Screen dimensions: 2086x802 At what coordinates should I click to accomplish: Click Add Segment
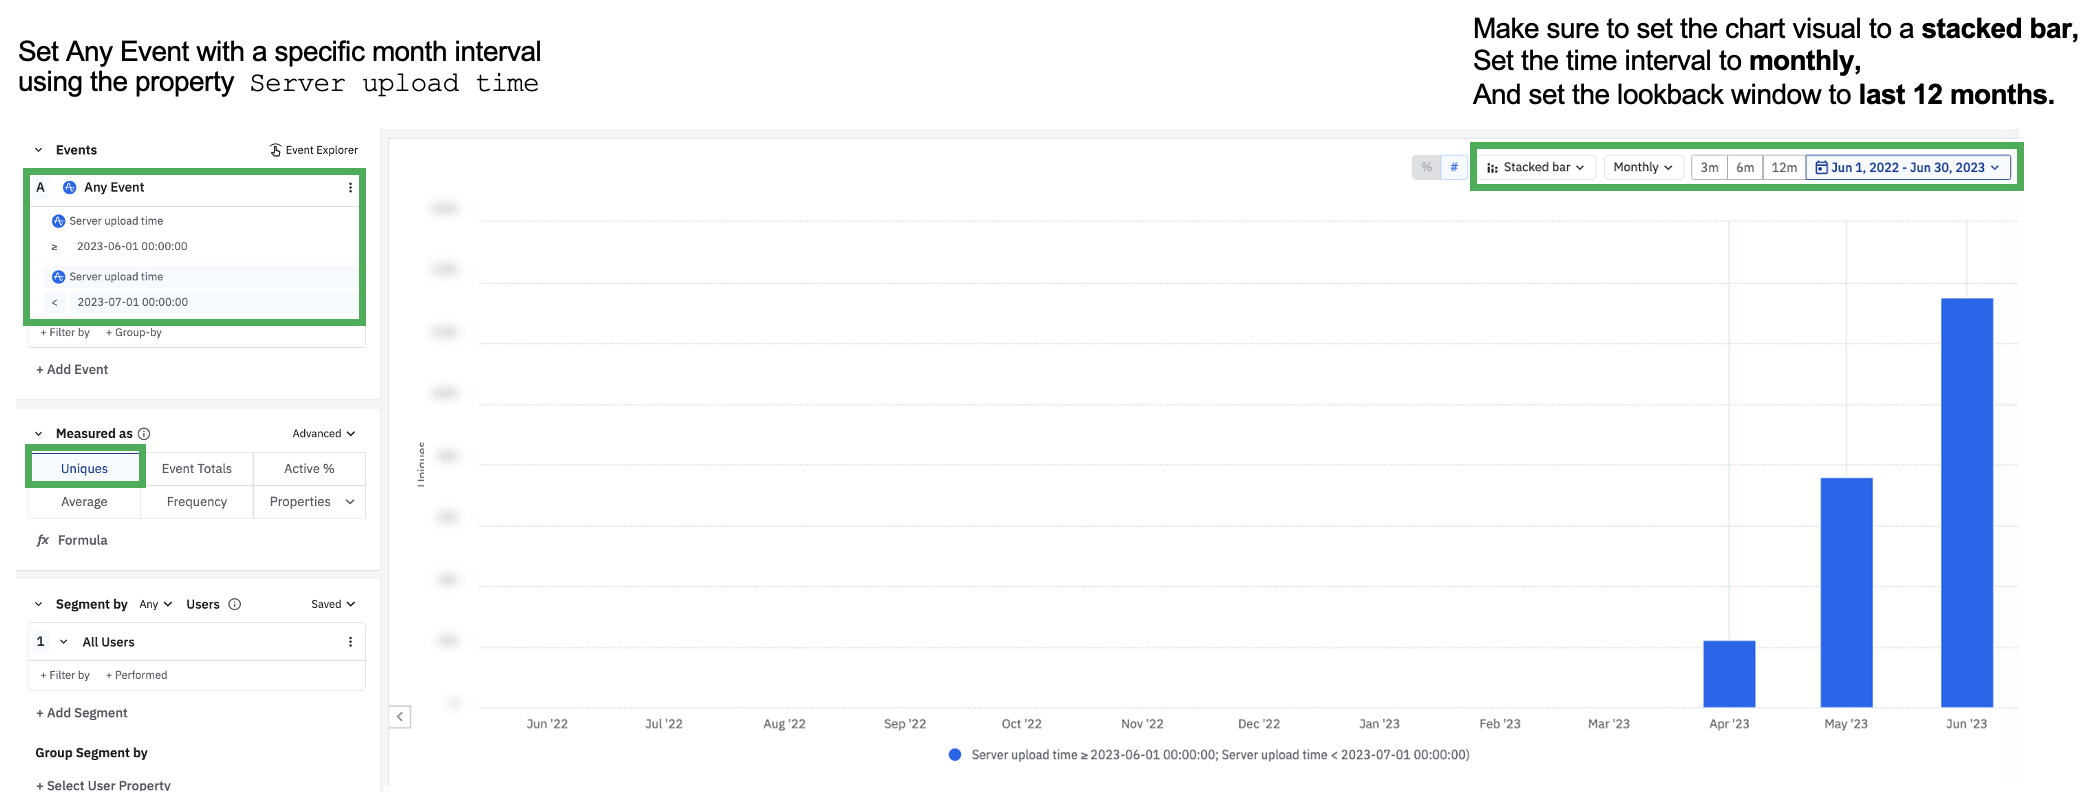(x=82, y=713)
